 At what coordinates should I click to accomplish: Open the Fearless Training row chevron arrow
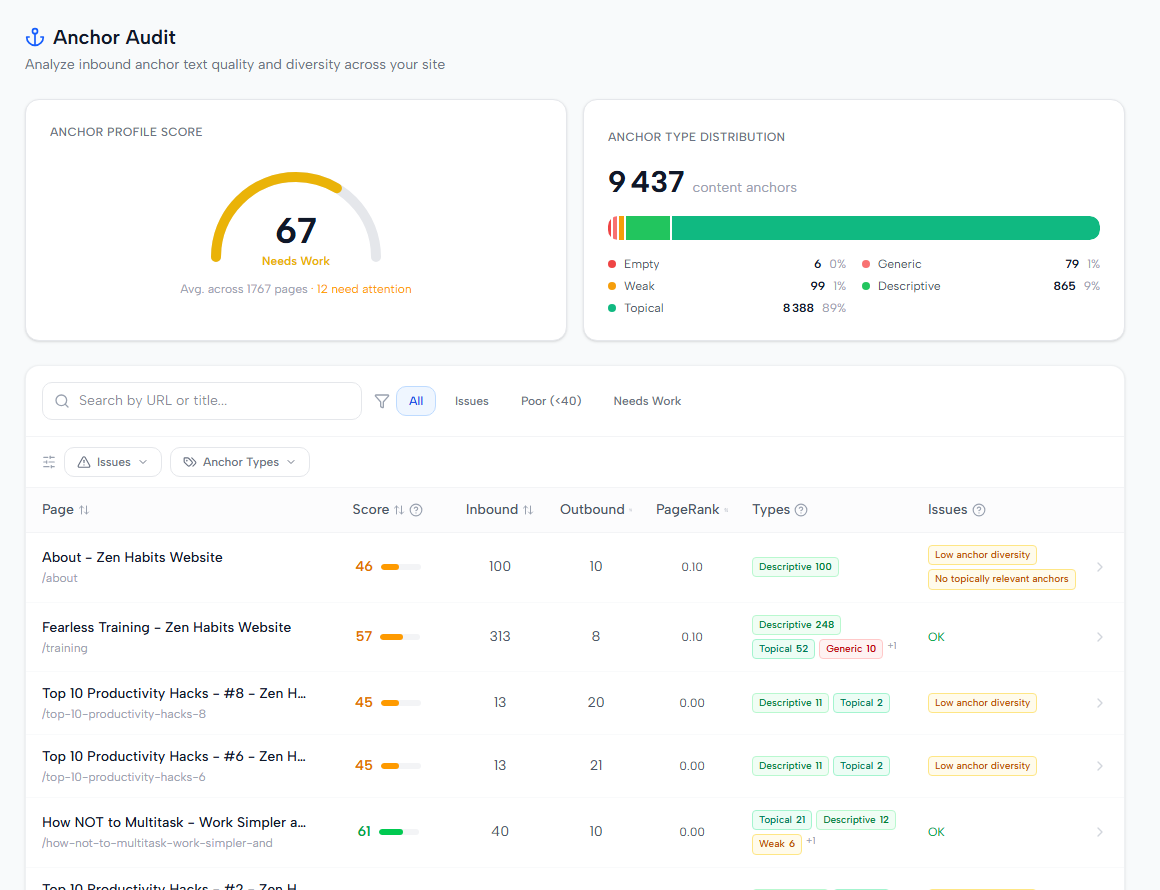tap(1099, 637)
